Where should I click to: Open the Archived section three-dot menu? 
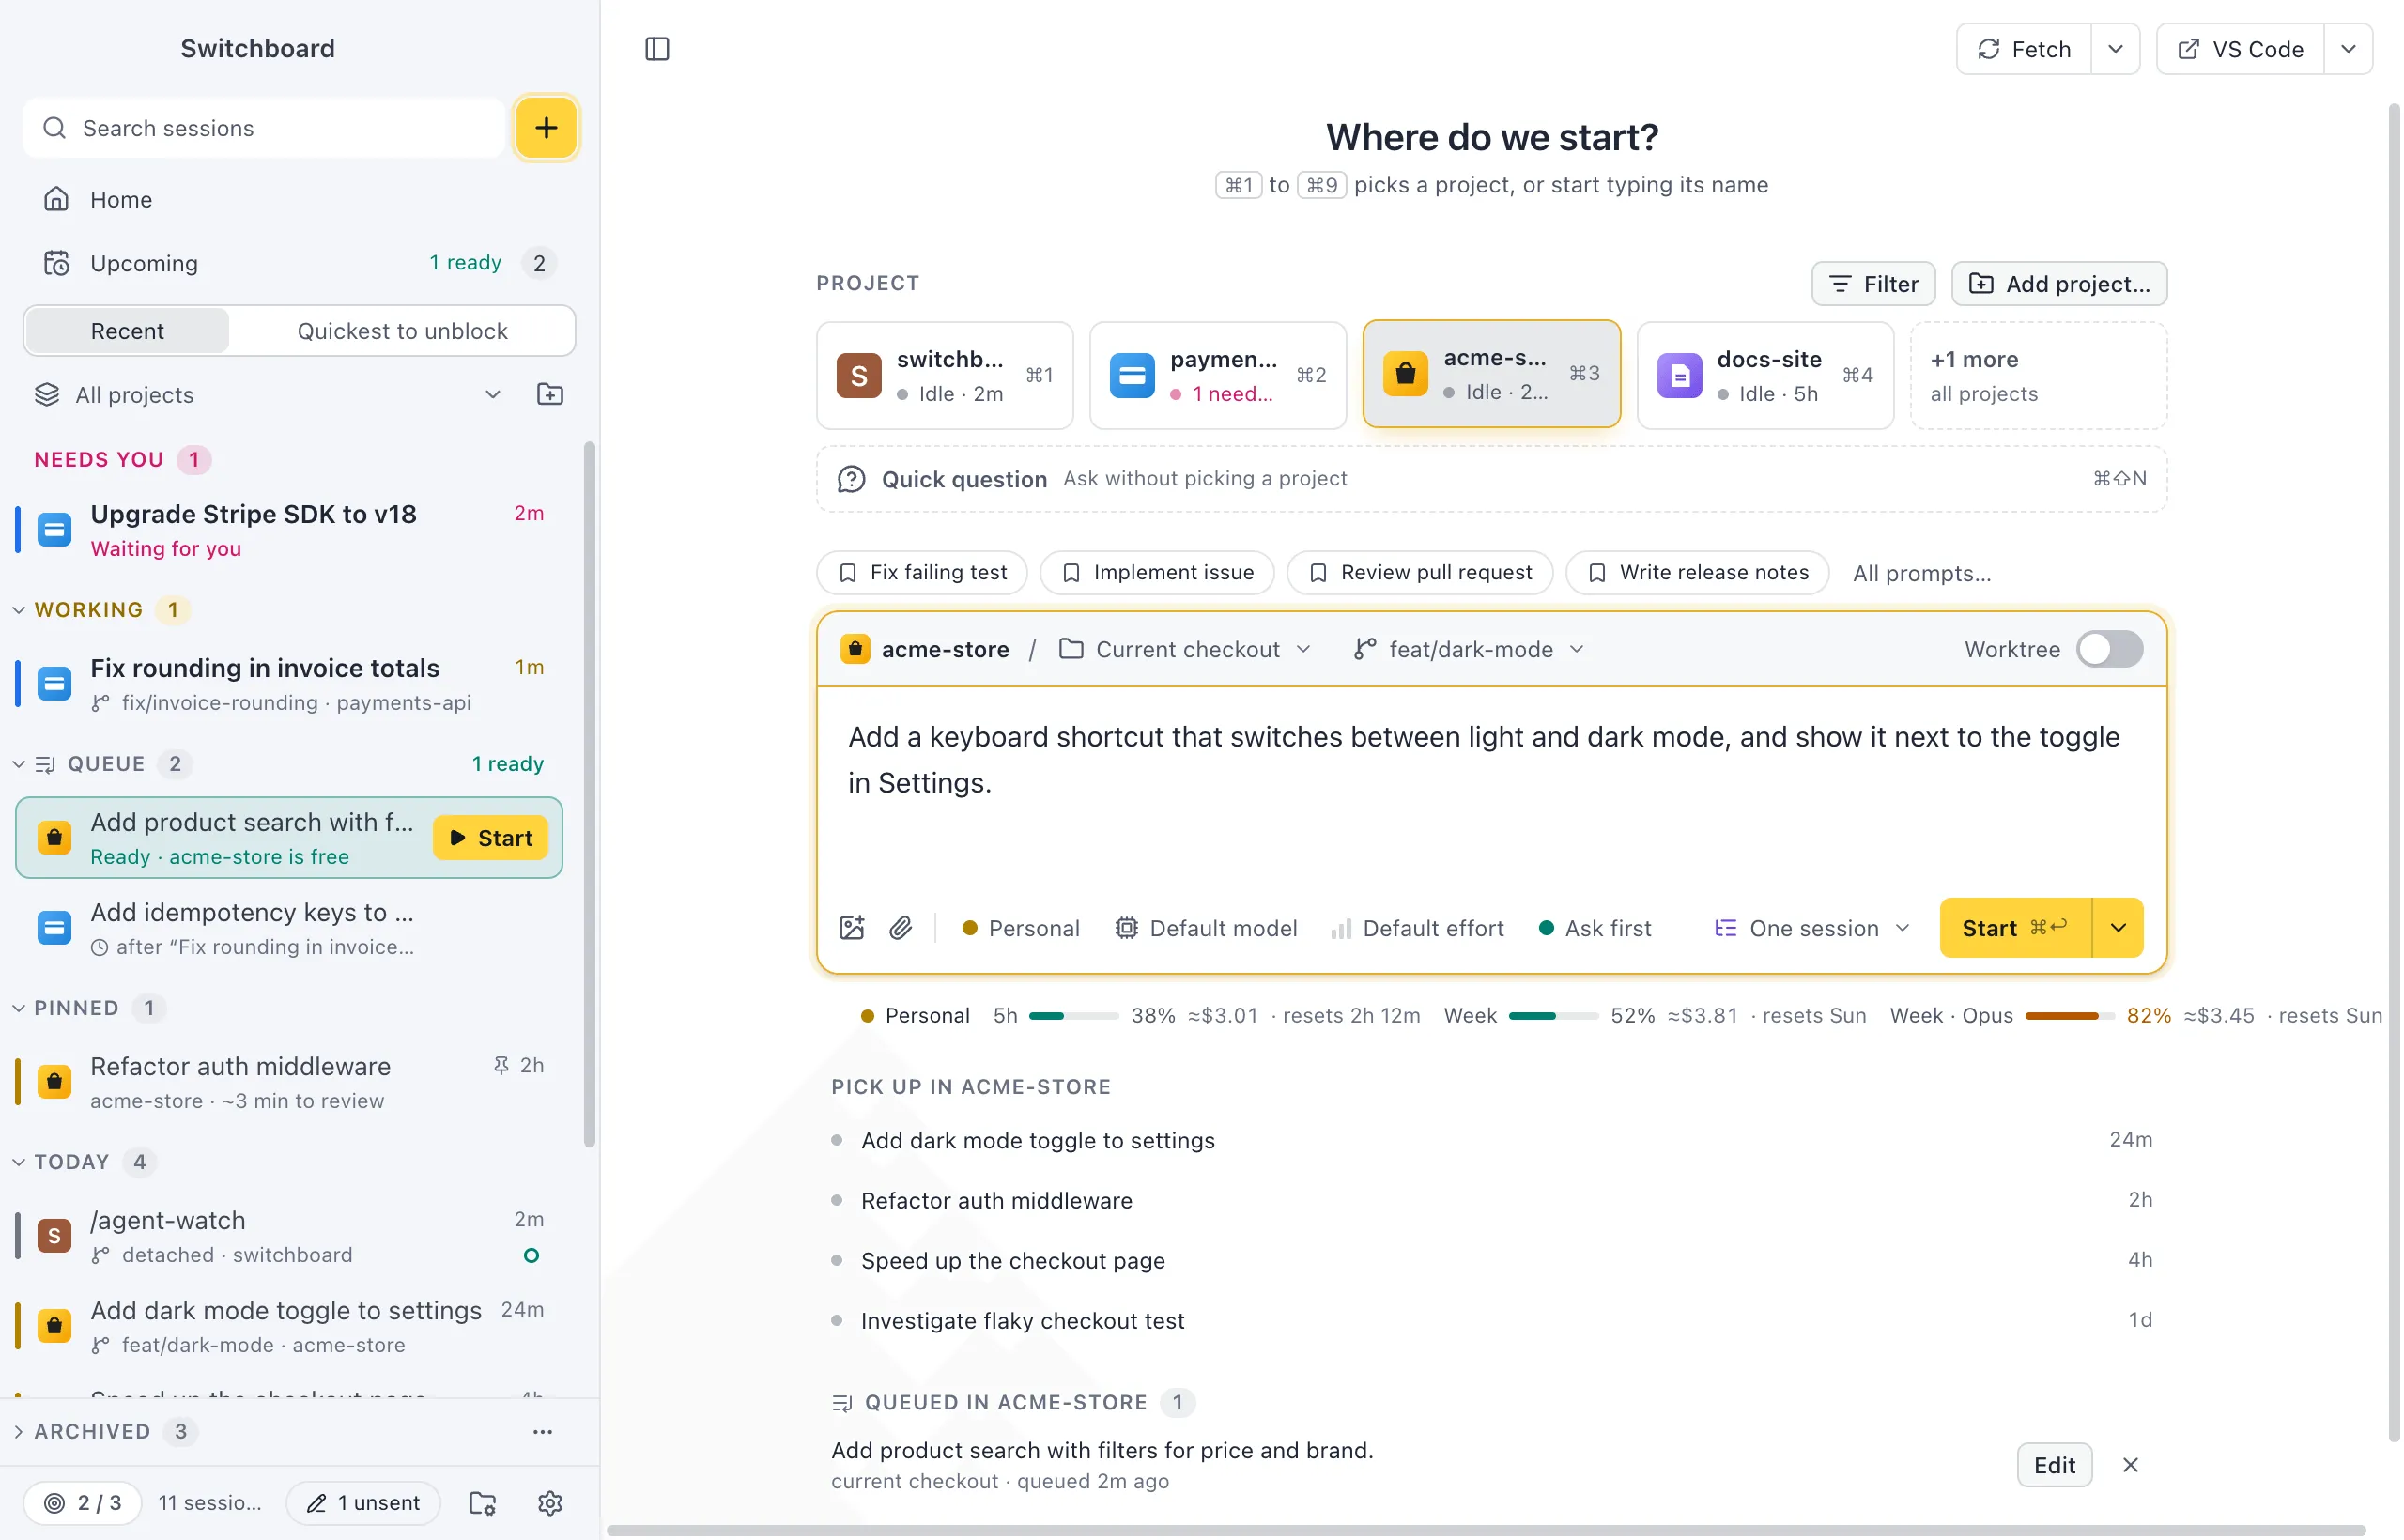(x=542, y=1431)
